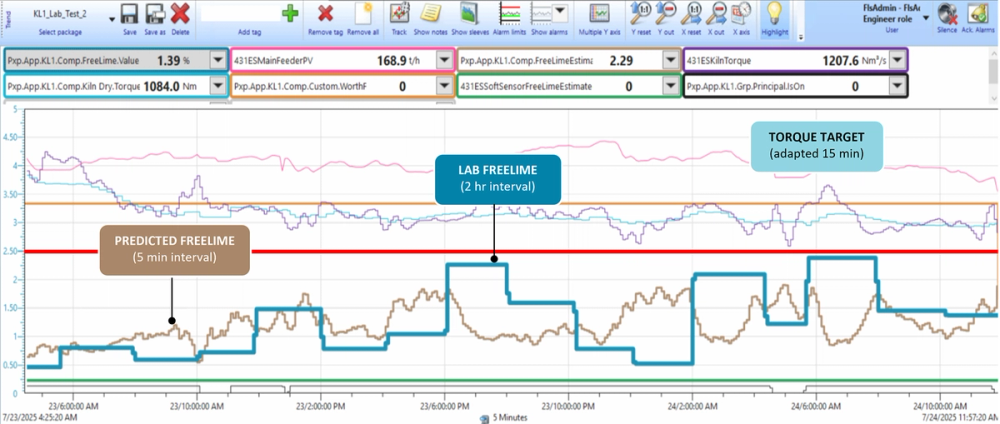Open dropdown for FreeLimeEstimate 2.29 tag
The width and height of the screenshot is (1000, 424).
670,61
